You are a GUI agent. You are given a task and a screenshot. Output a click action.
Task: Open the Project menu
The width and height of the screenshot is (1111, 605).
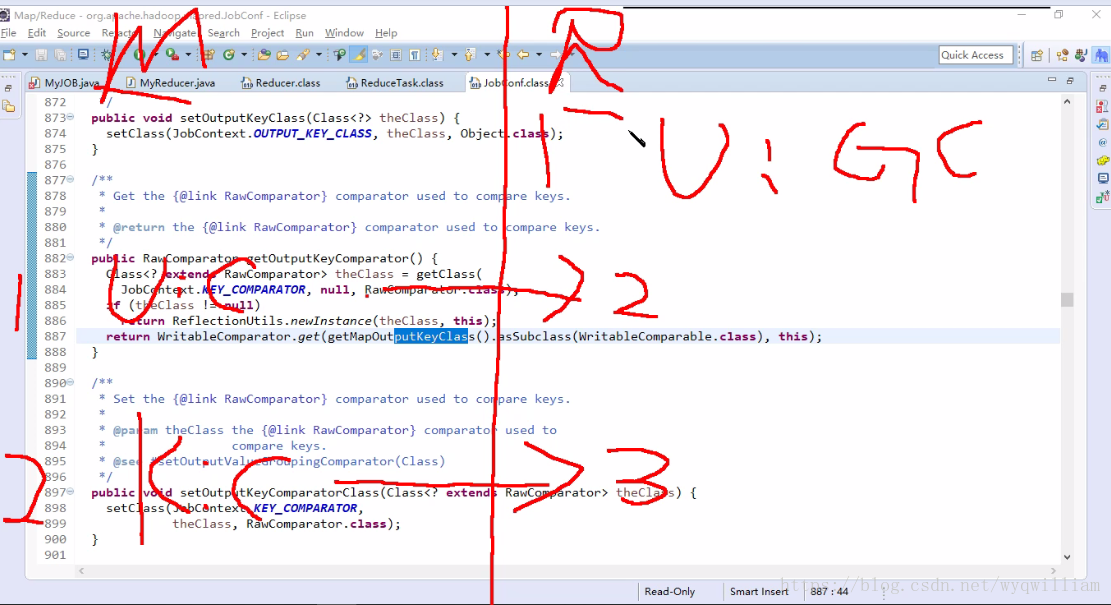(x=267, y=33)
